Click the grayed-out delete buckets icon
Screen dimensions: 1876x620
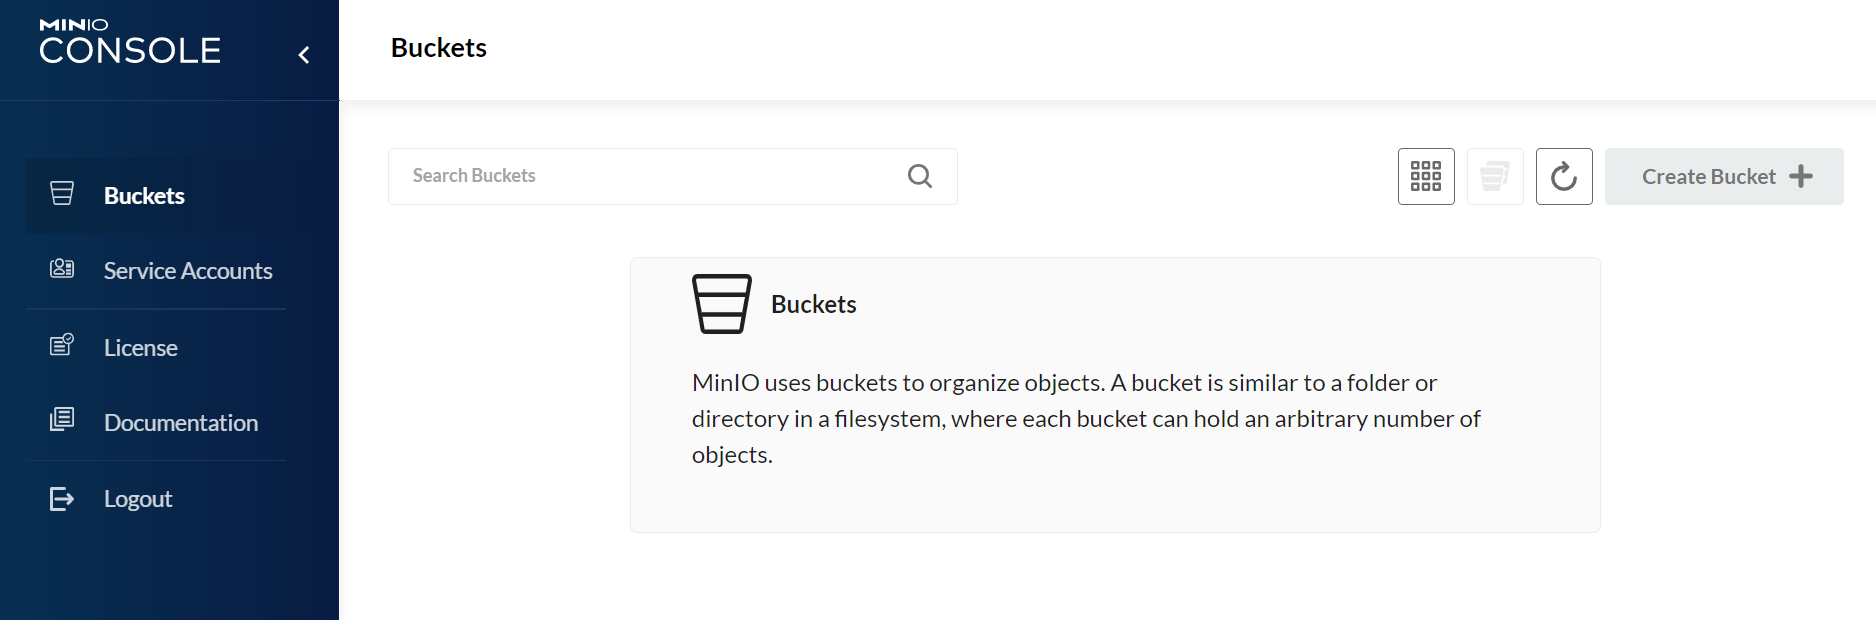pos(1494,176)
